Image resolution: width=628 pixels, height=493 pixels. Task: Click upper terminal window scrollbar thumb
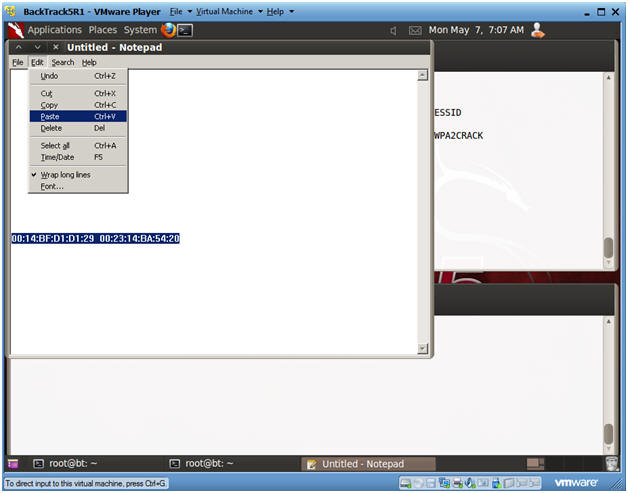608,248
